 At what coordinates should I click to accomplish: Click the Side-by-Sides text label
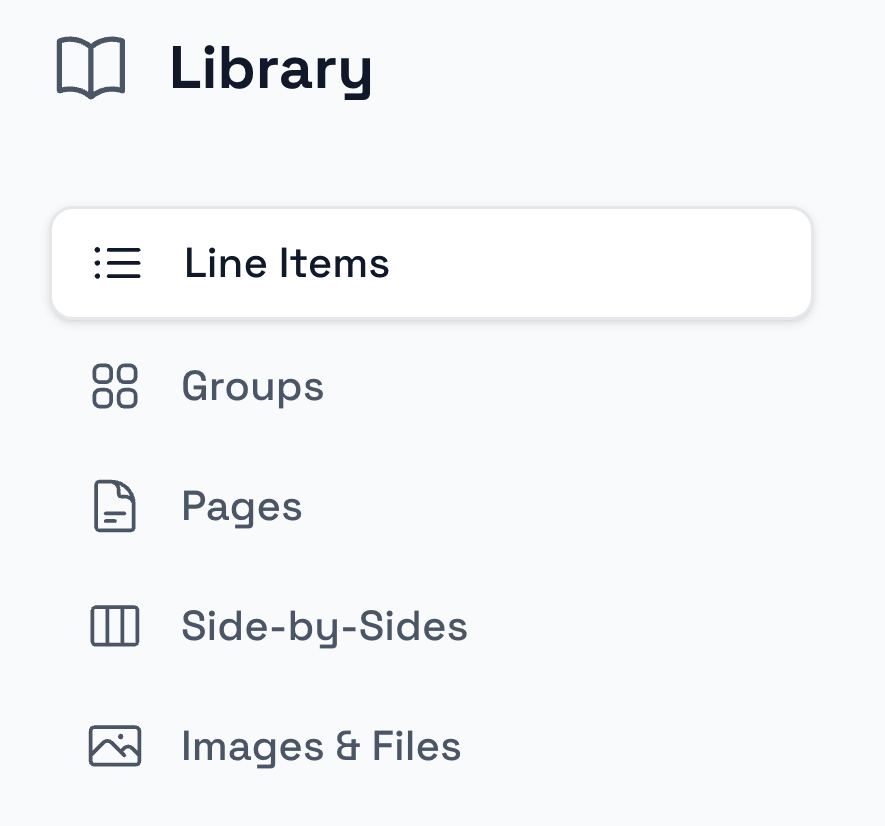pos(324,627)
